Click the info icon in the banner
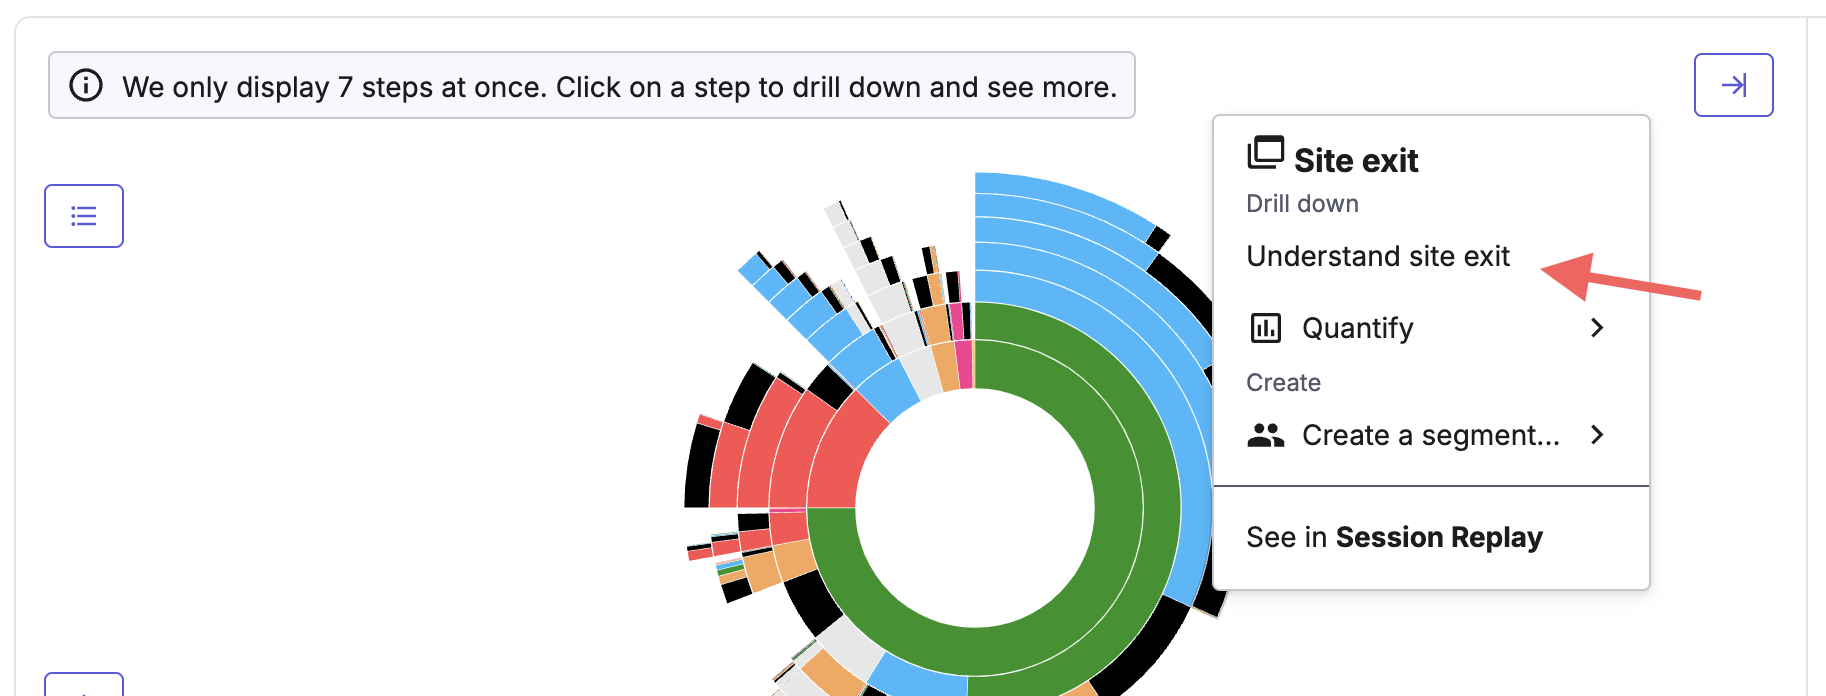 tap(86, 86)
